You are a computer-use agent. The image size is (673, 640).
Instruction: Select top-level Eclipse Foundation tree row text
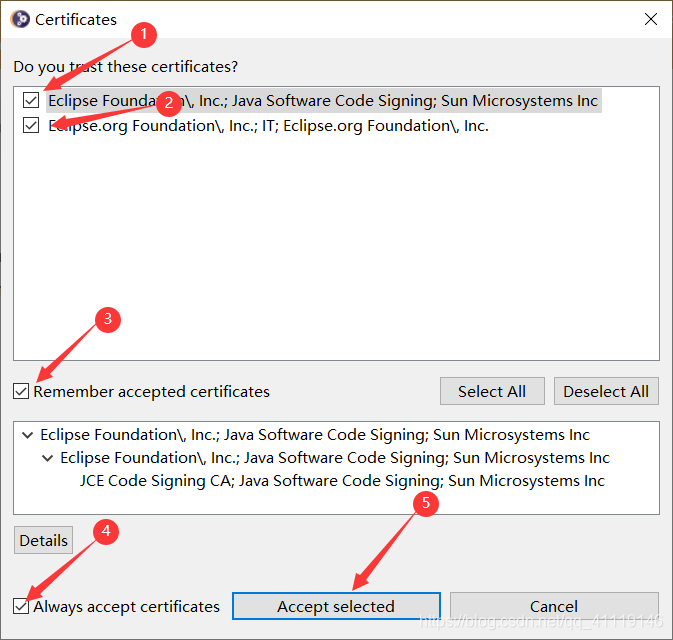point(315,435)
